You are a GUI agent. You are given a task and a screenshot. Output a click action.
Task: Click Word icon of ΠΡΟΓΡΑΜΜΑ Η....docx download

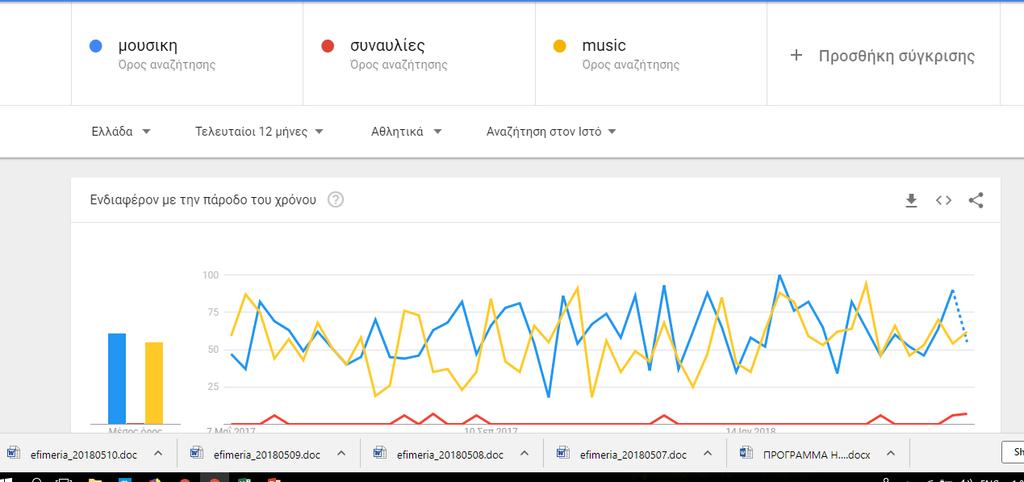[746, 453]
